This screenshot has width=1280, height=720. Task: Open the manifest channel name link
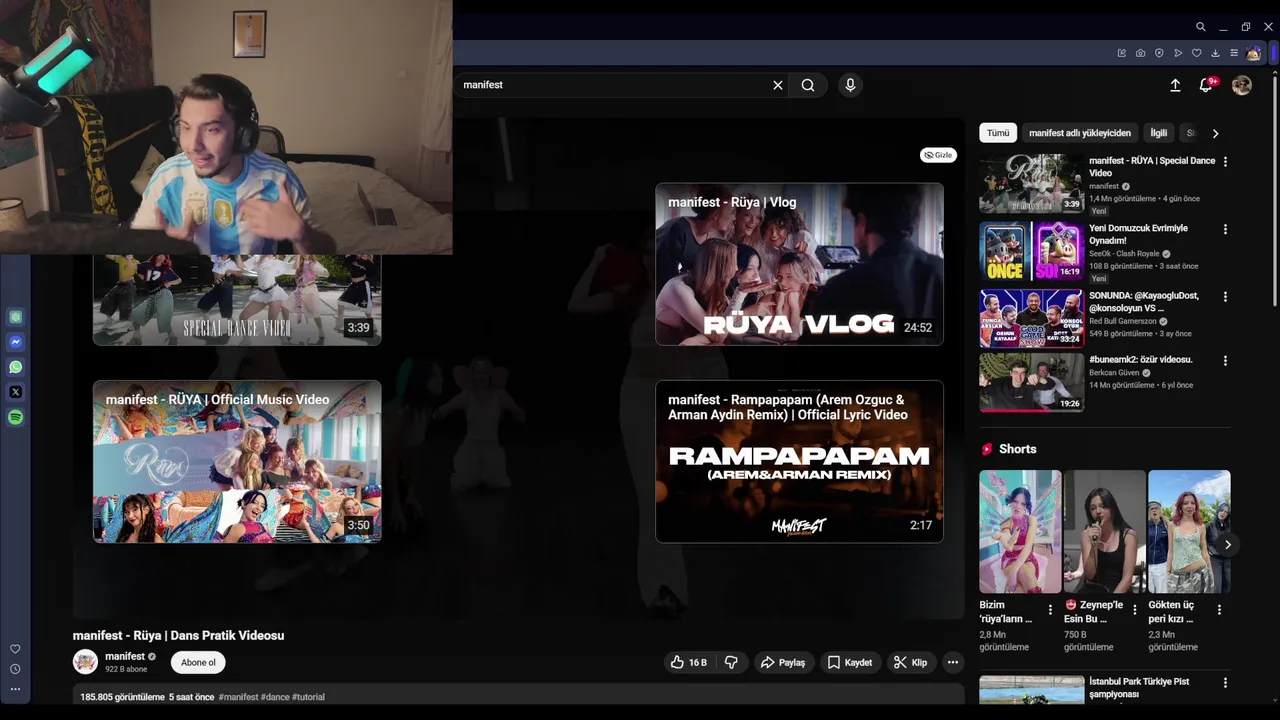coord(125,656)
